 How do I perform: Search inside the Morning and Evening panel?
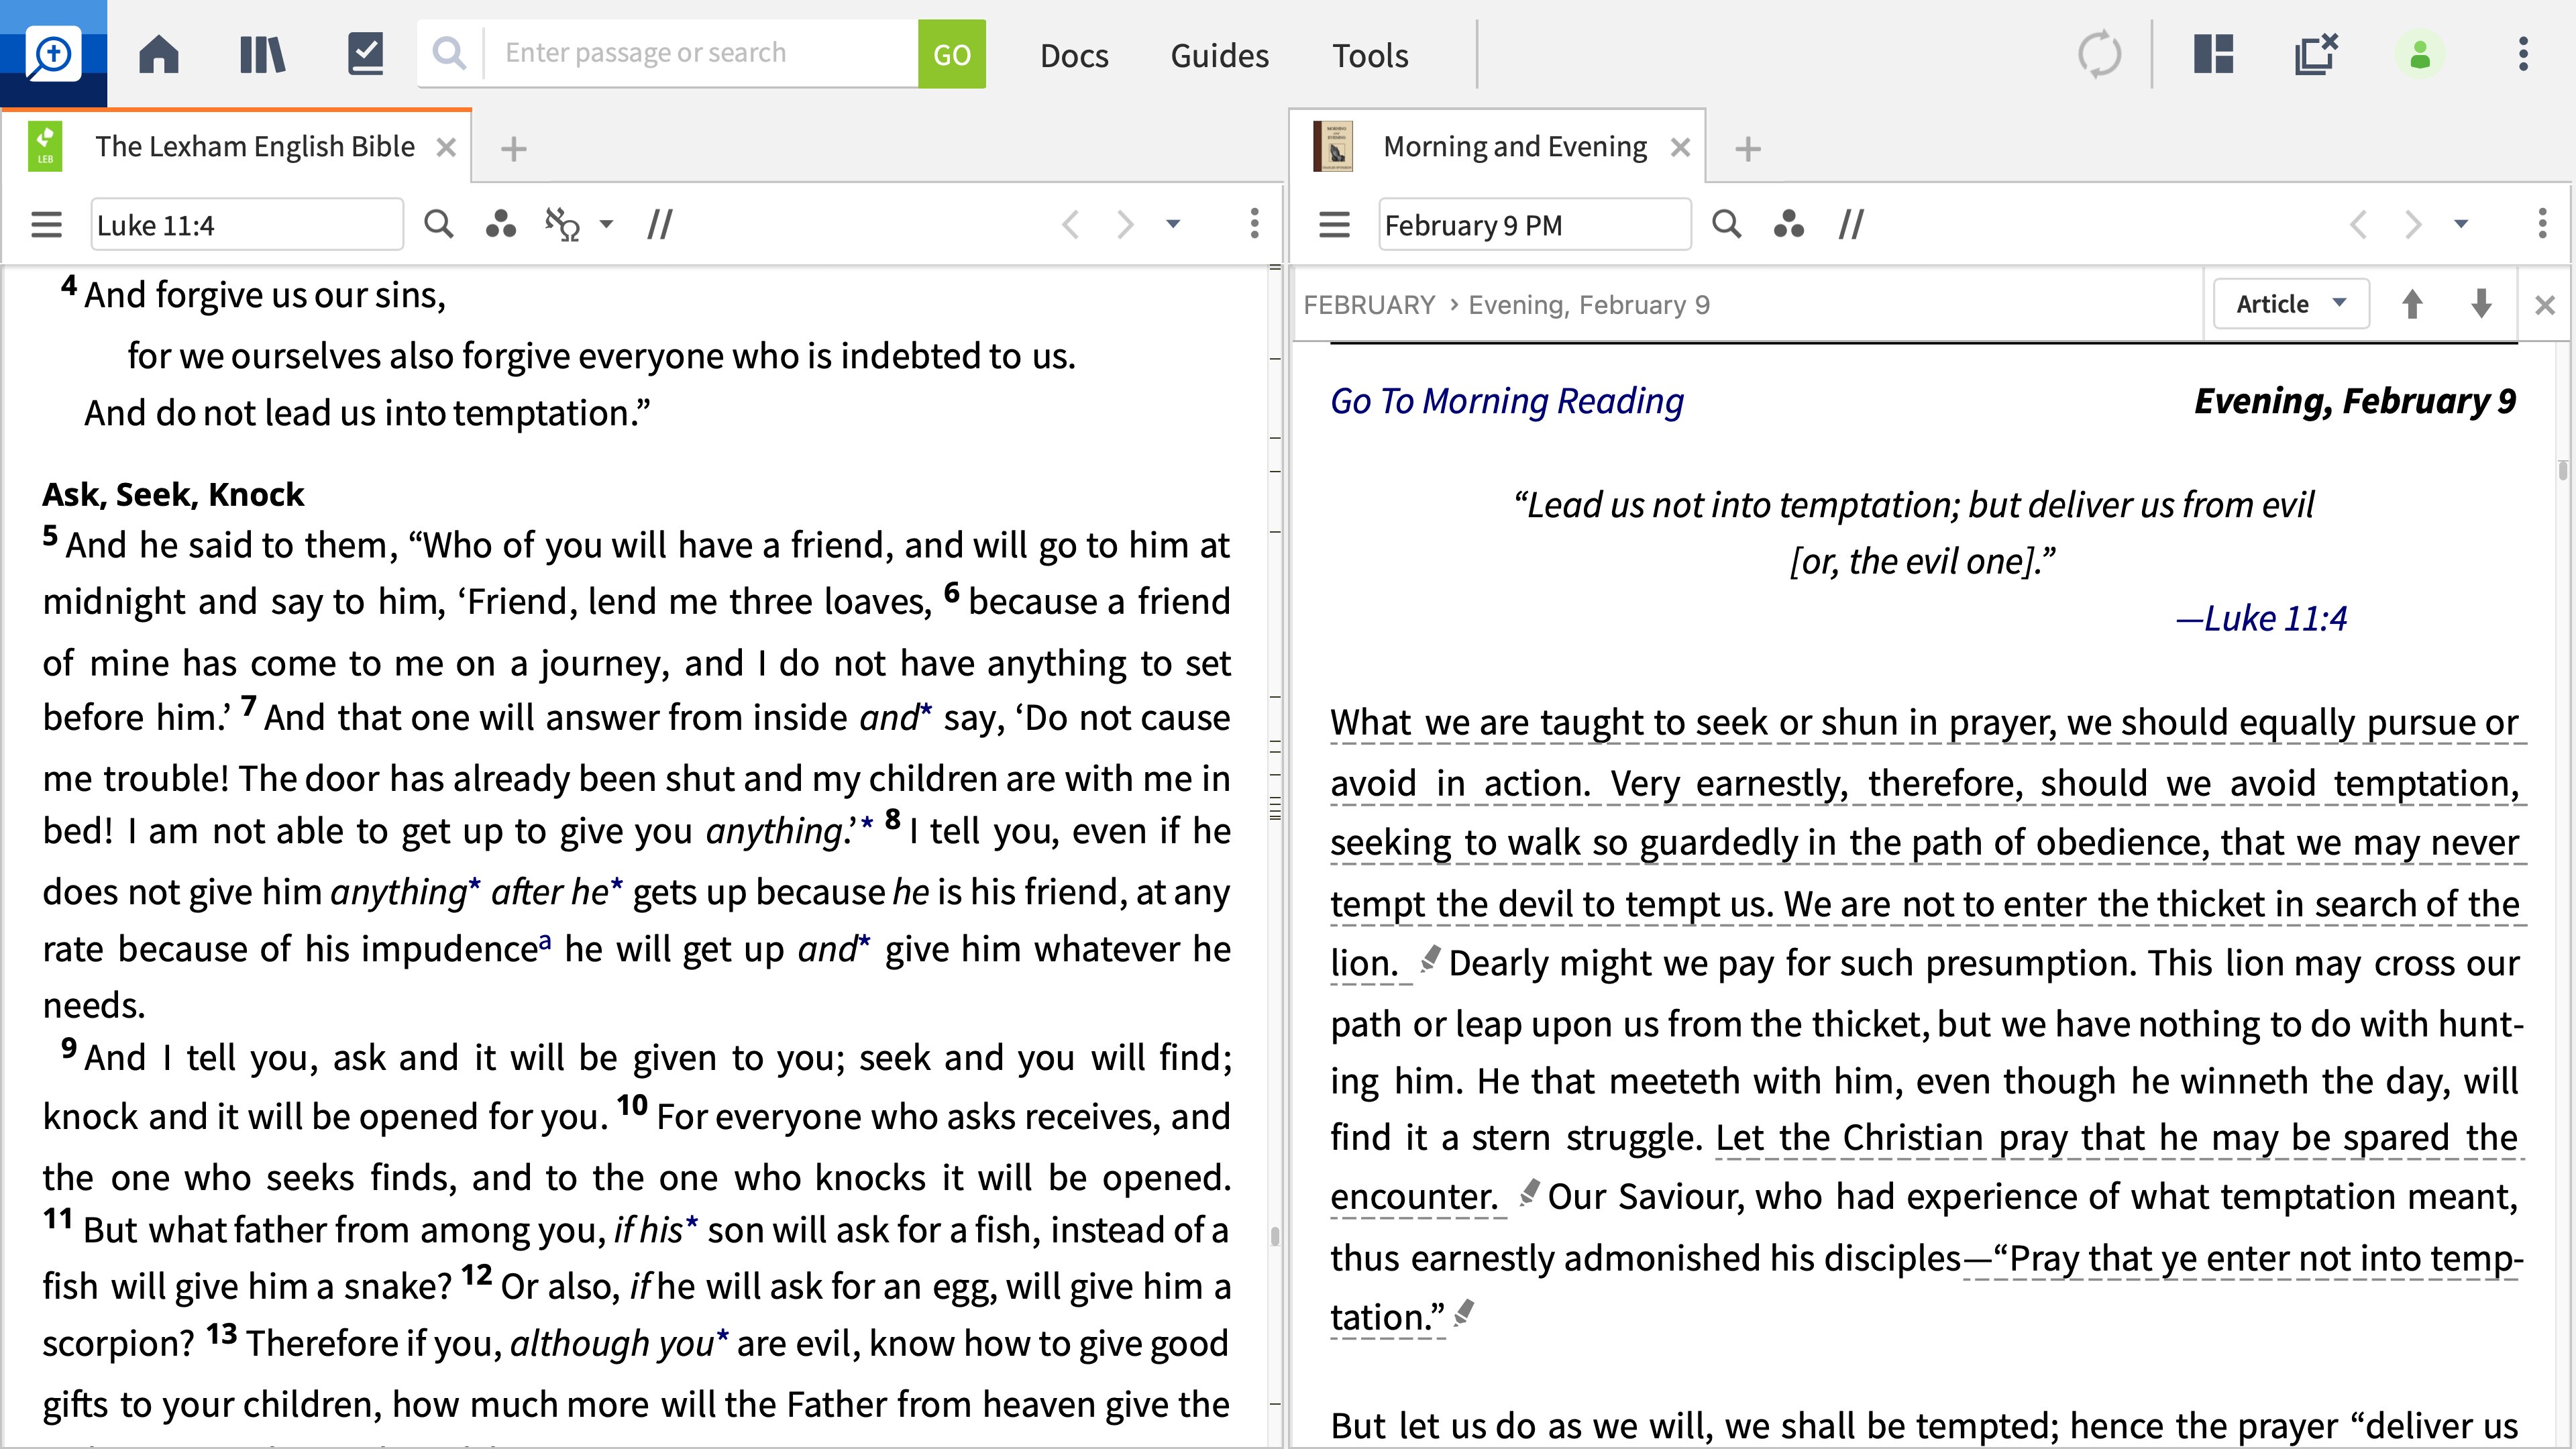tap(1726, 224)
